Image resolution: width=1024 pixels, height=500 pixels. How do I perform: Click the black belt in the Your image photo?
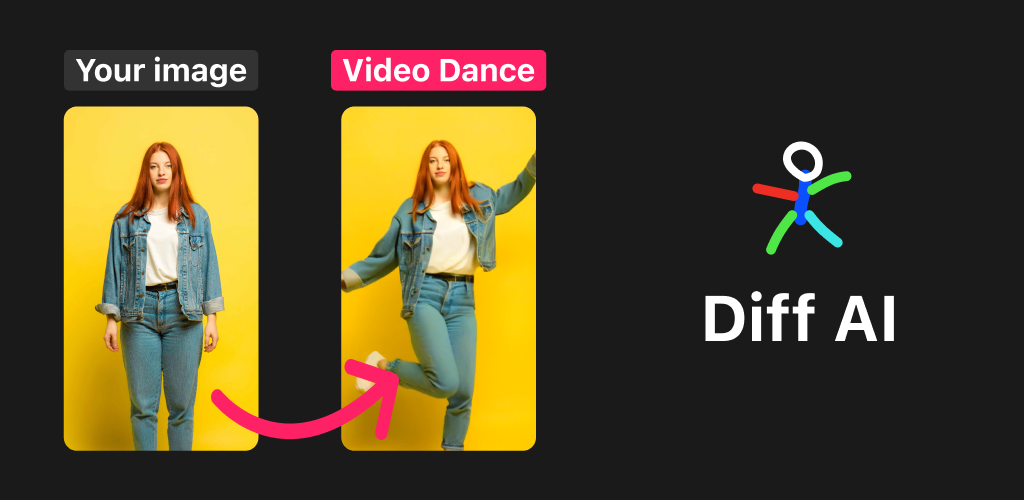161,286
